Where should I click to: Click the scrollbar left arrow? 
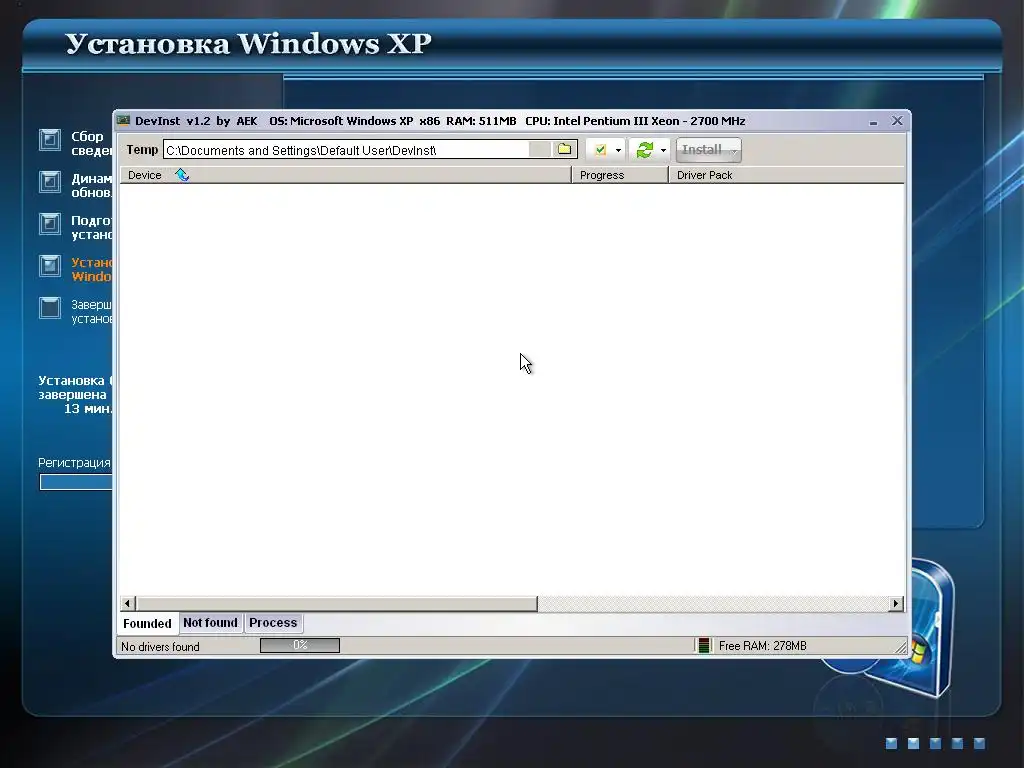(128, 603)
